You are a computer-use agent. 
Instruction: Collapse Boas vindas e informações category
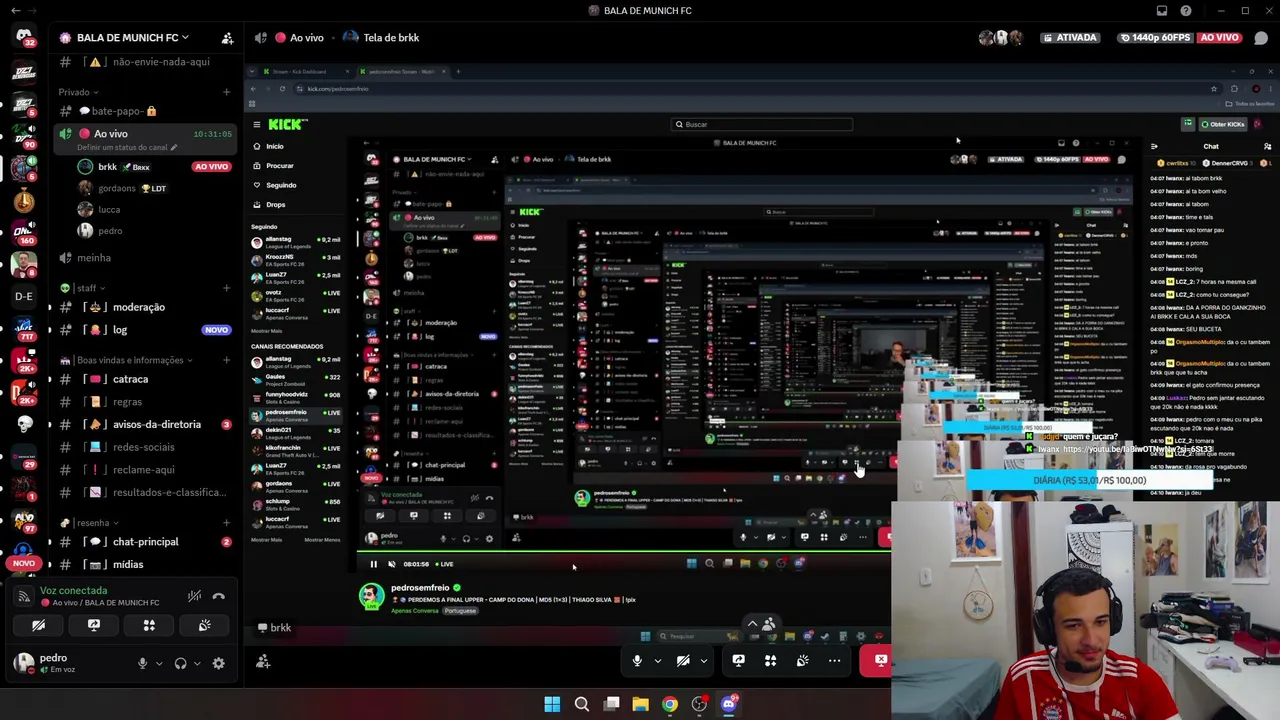click(127, 360)
